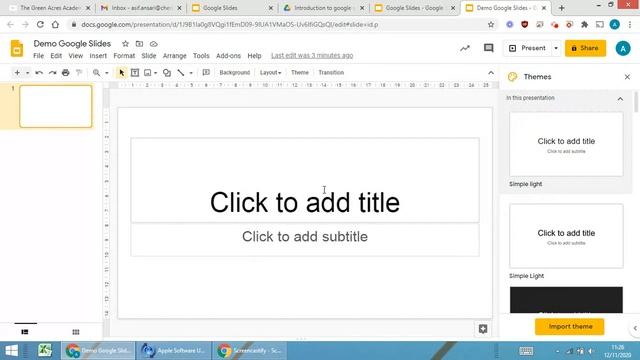Switch to grid view icon
The width and height of the screenshot is (640, 360).
pyautogui.click(x=76, y=332)
